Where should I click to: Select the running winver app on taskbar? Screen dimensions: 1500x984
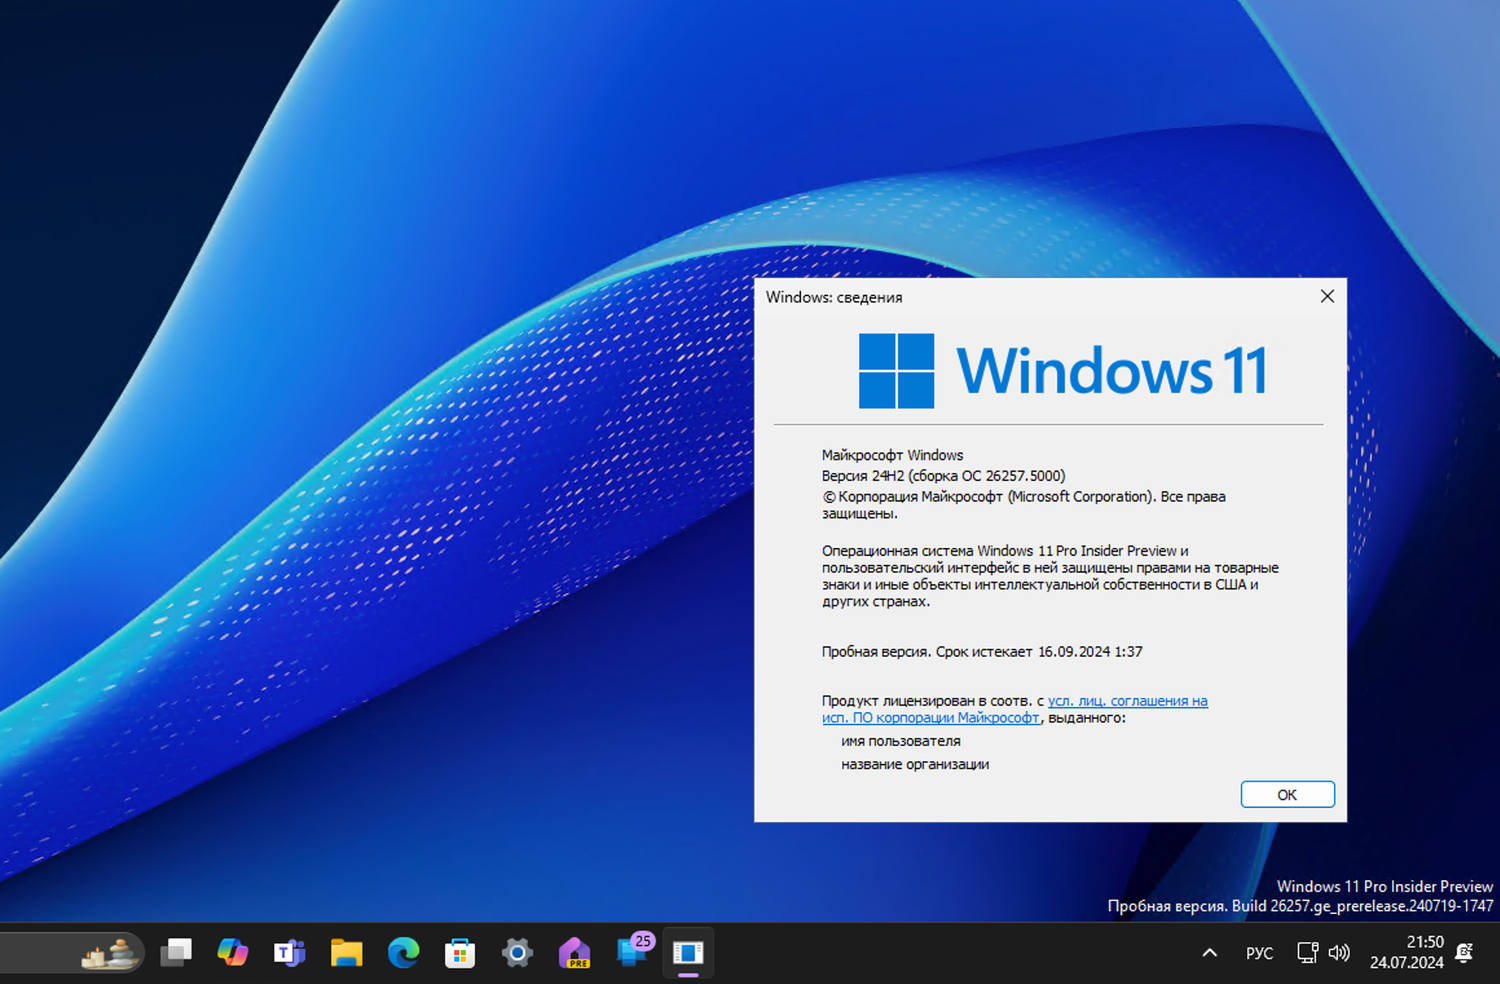click(688, 952)
